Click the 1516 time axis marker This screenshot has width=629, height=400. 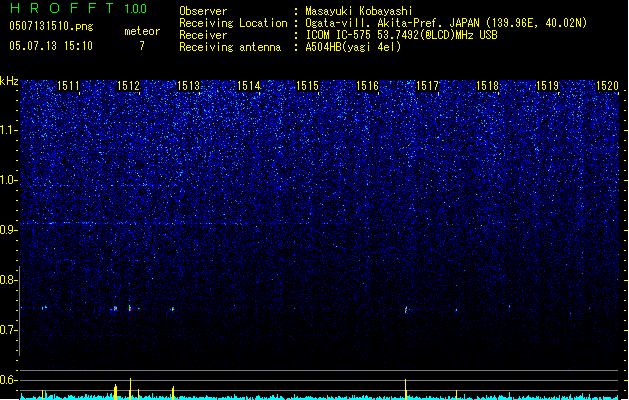[367, 86]
